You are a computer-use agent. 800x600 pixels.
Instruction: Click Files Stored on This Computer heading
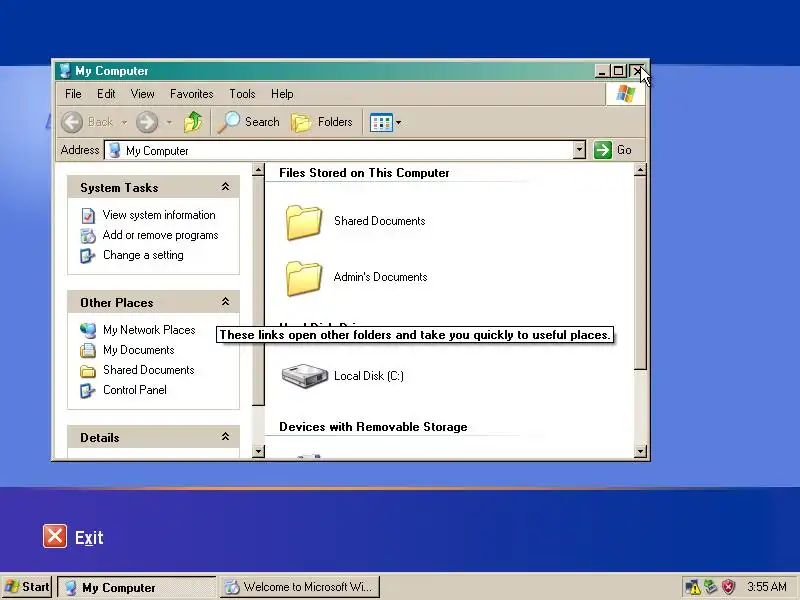[x=364, y=173]
